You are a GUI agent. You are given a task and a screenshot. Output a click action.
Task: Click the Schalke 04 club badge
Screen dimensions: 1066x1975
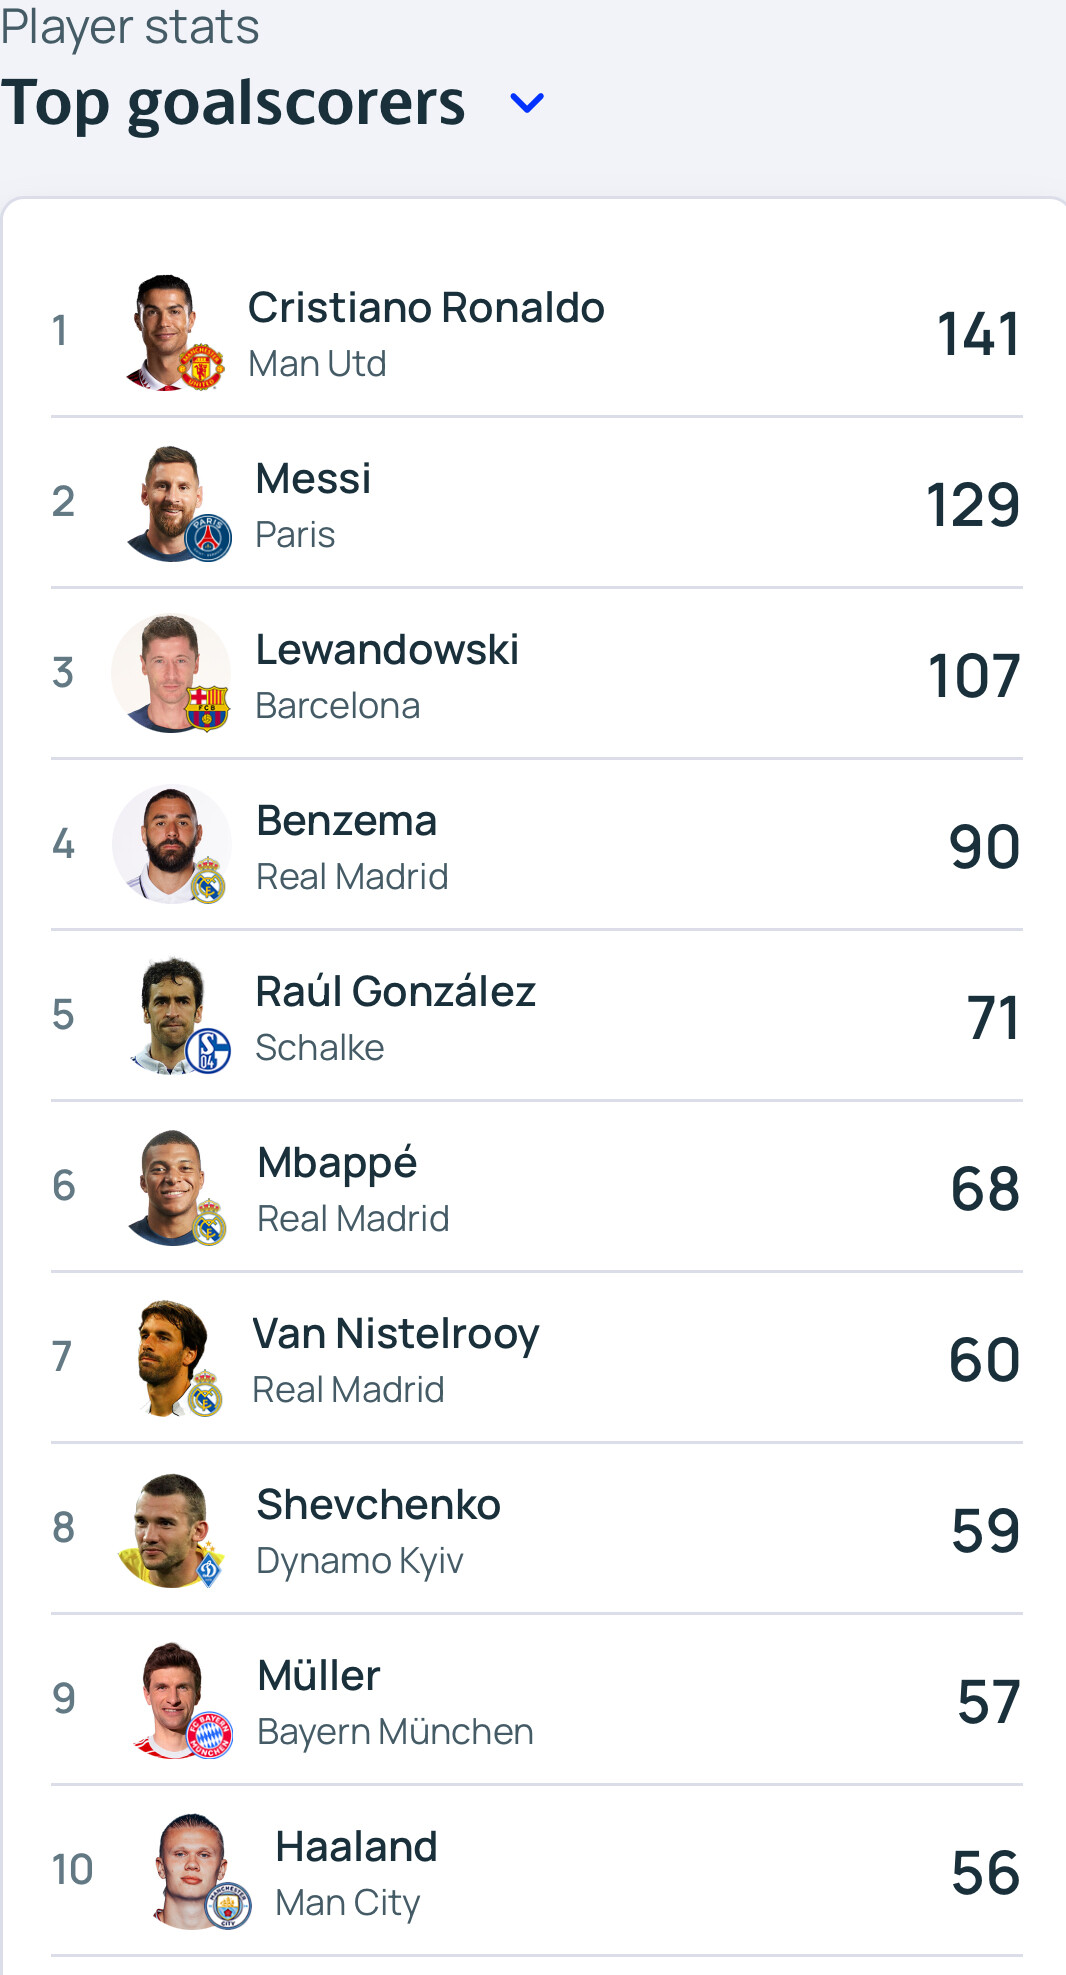(x=208, y=1051)
